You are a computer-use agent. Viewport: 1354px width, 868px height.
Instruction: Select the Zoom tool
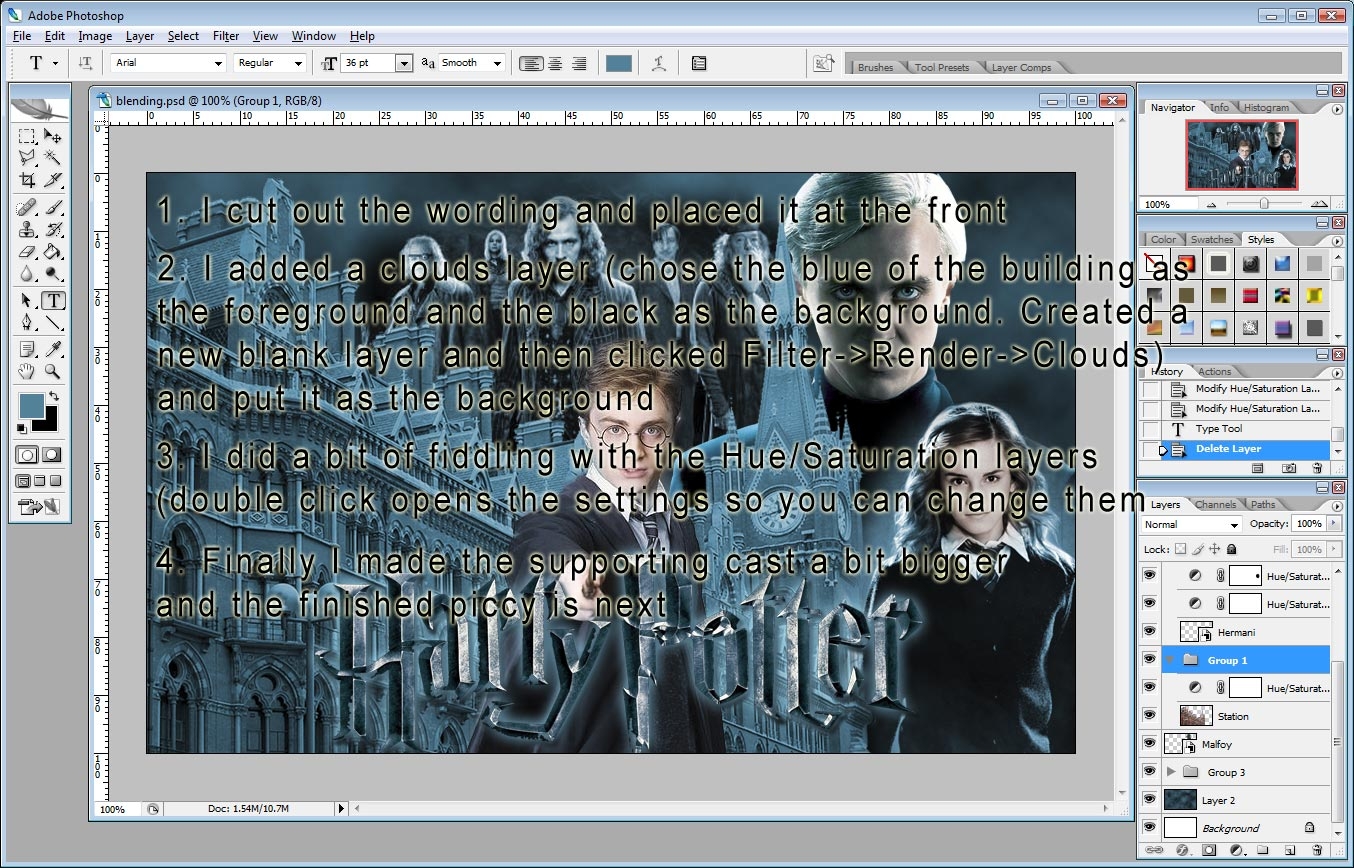pyautogui.click(x=53, y=372)
